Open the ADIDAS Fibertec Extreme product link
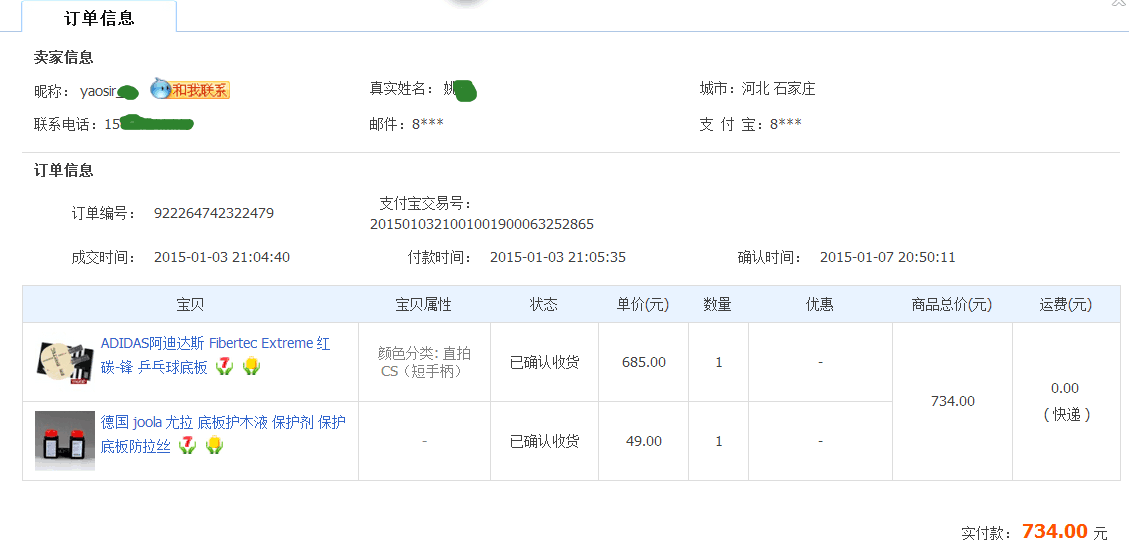 (215, 344)
